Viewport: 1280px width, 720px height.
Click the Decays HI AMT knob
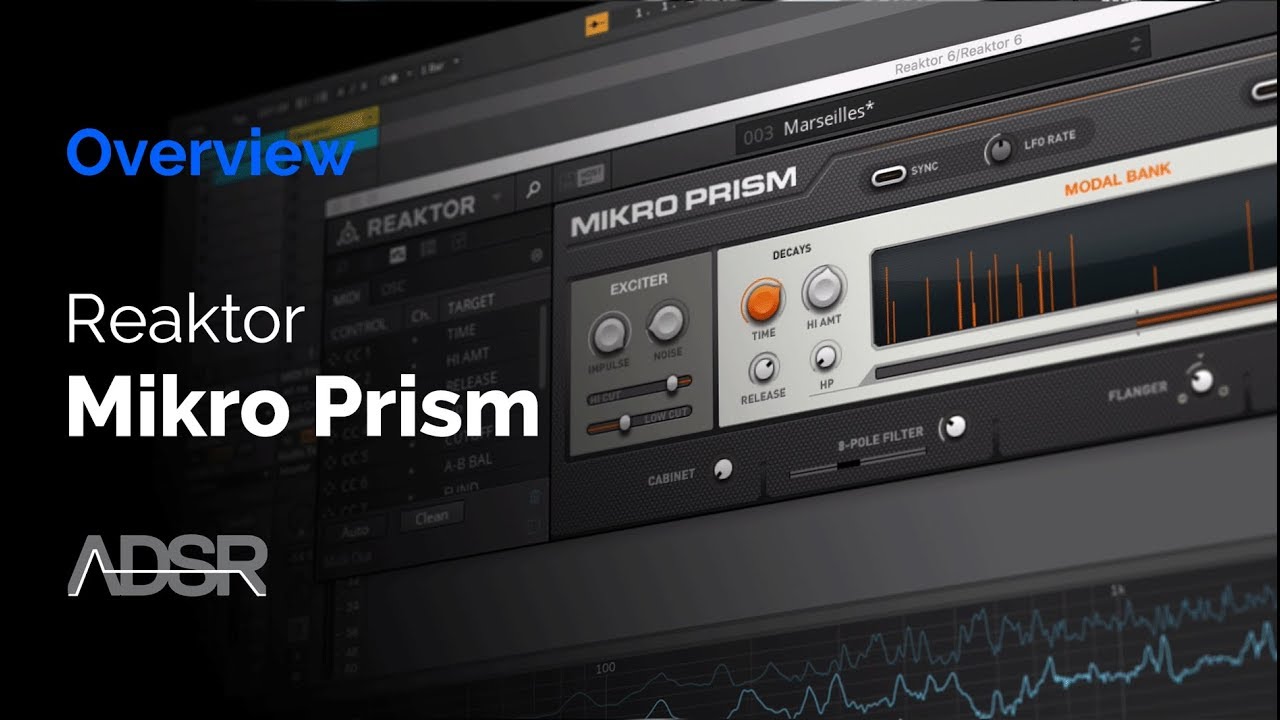click(824, 288)
